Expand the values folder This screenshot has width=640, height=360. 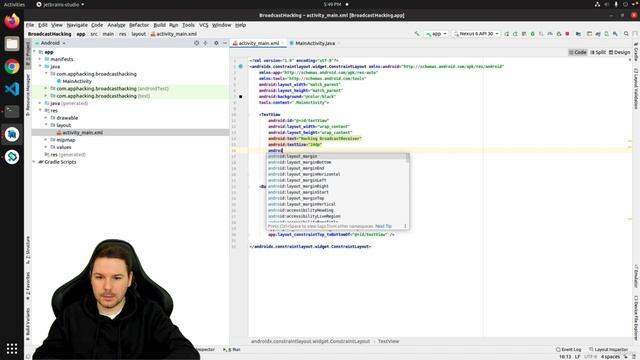[46, 147]
